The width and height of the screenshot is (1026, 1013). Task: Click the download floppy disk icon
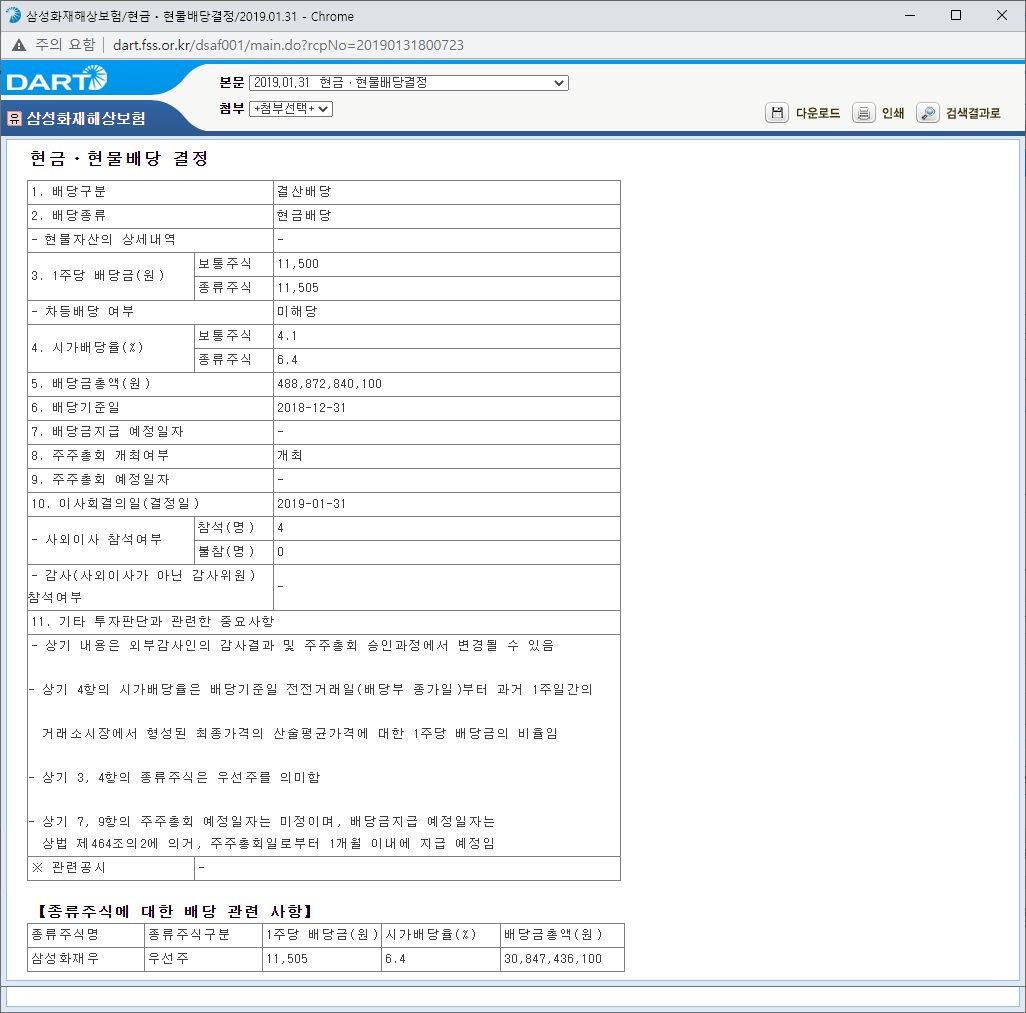coord(777,113)
